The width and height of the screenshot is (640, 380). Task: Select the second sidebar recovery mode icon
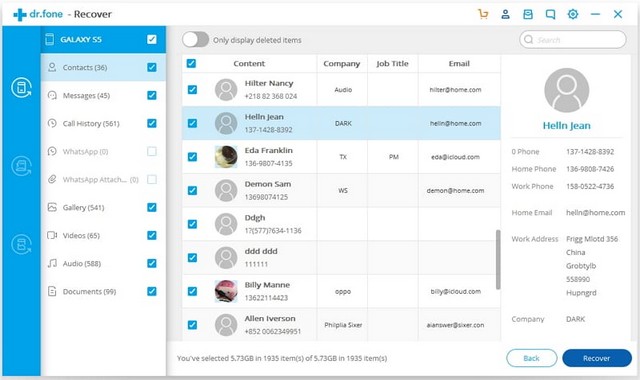pos(21,166)
